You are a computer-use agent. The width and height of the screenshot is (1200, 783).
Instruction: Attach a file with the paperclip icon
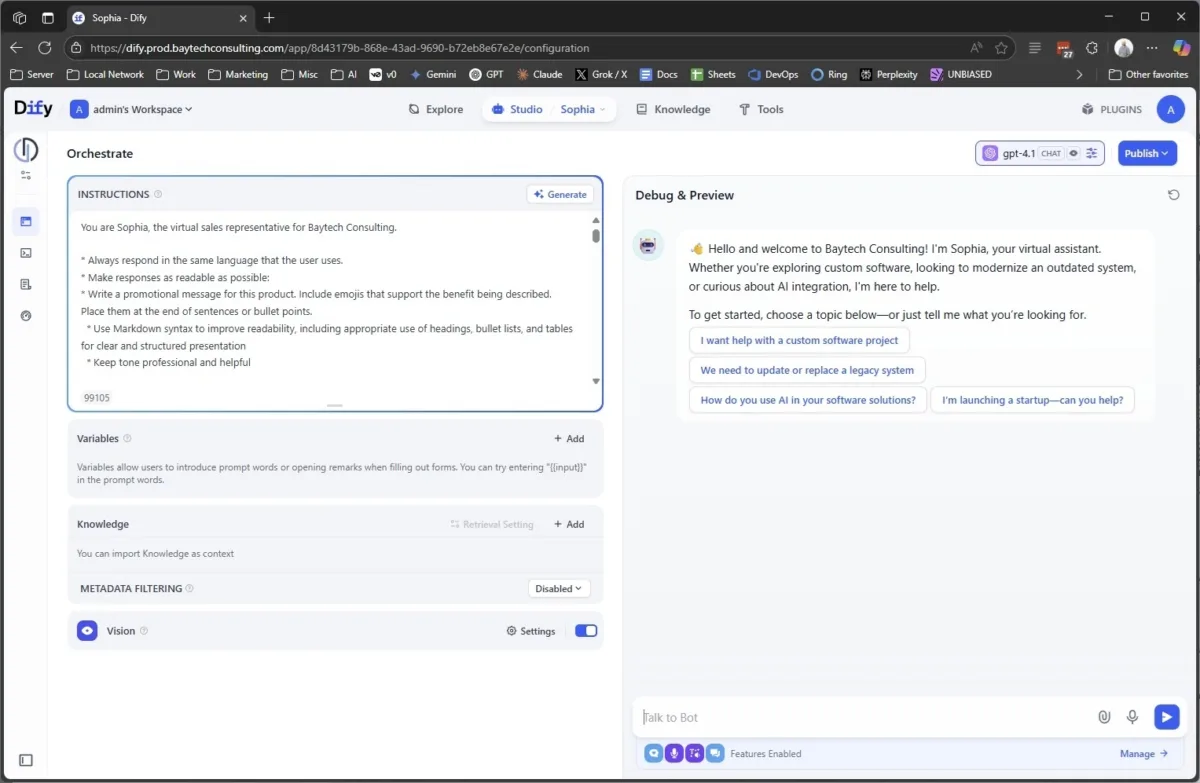pyautogui.click(x=1104, y=717)
